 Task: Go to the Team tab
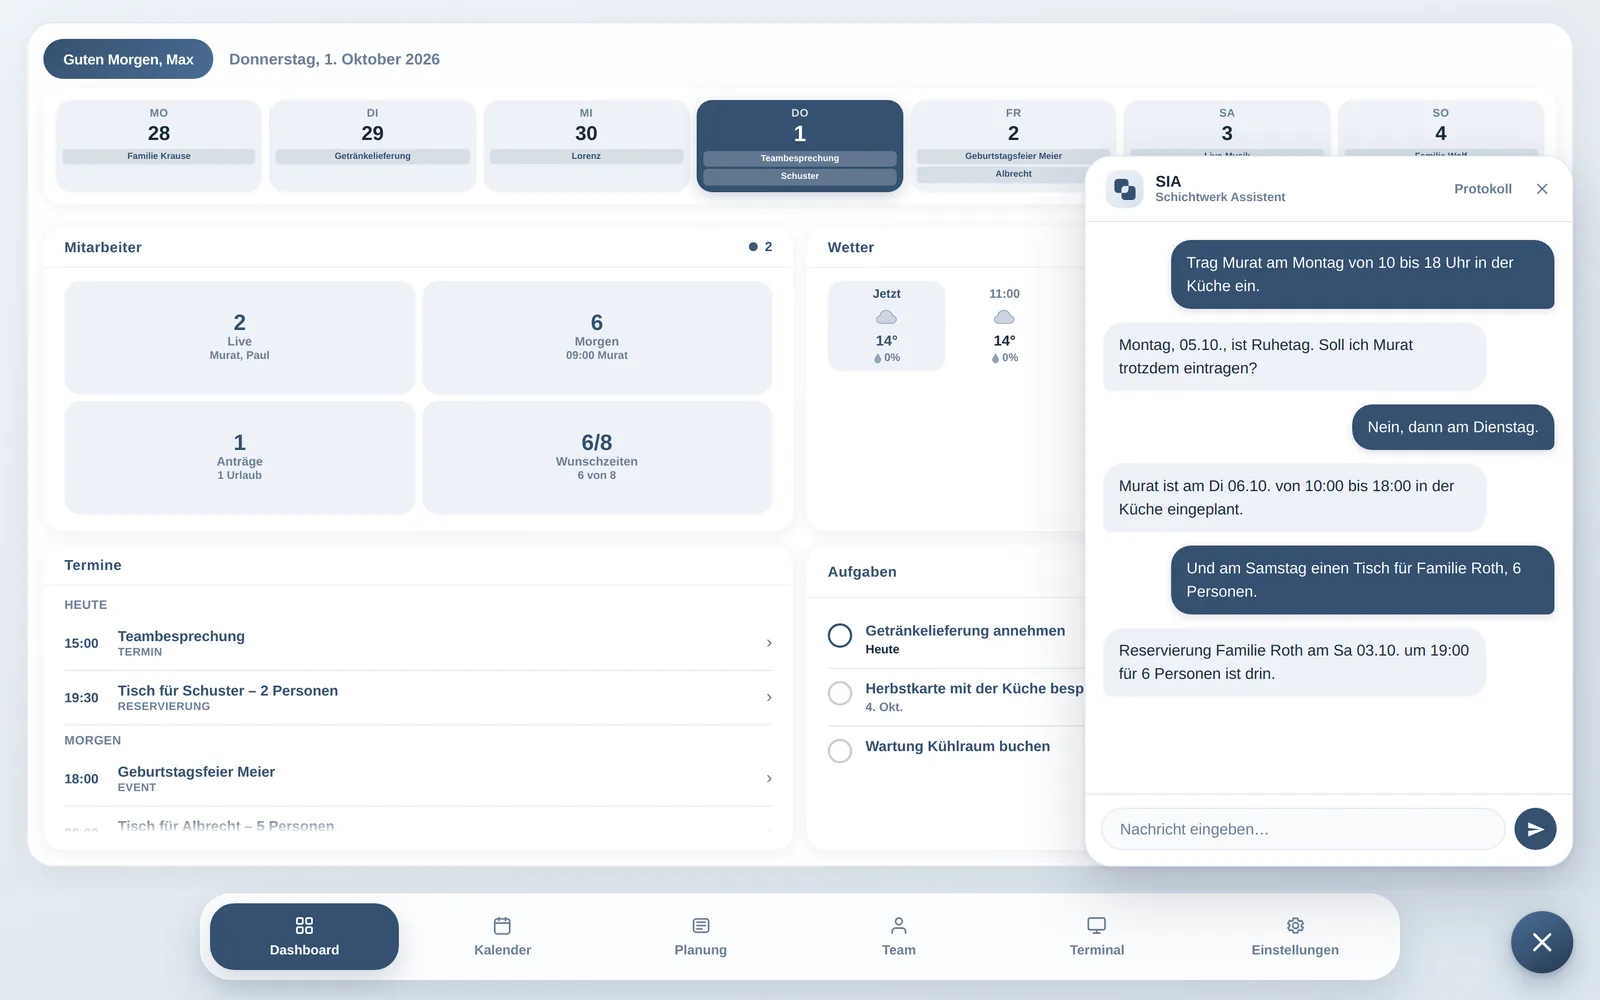pos(898,936)
